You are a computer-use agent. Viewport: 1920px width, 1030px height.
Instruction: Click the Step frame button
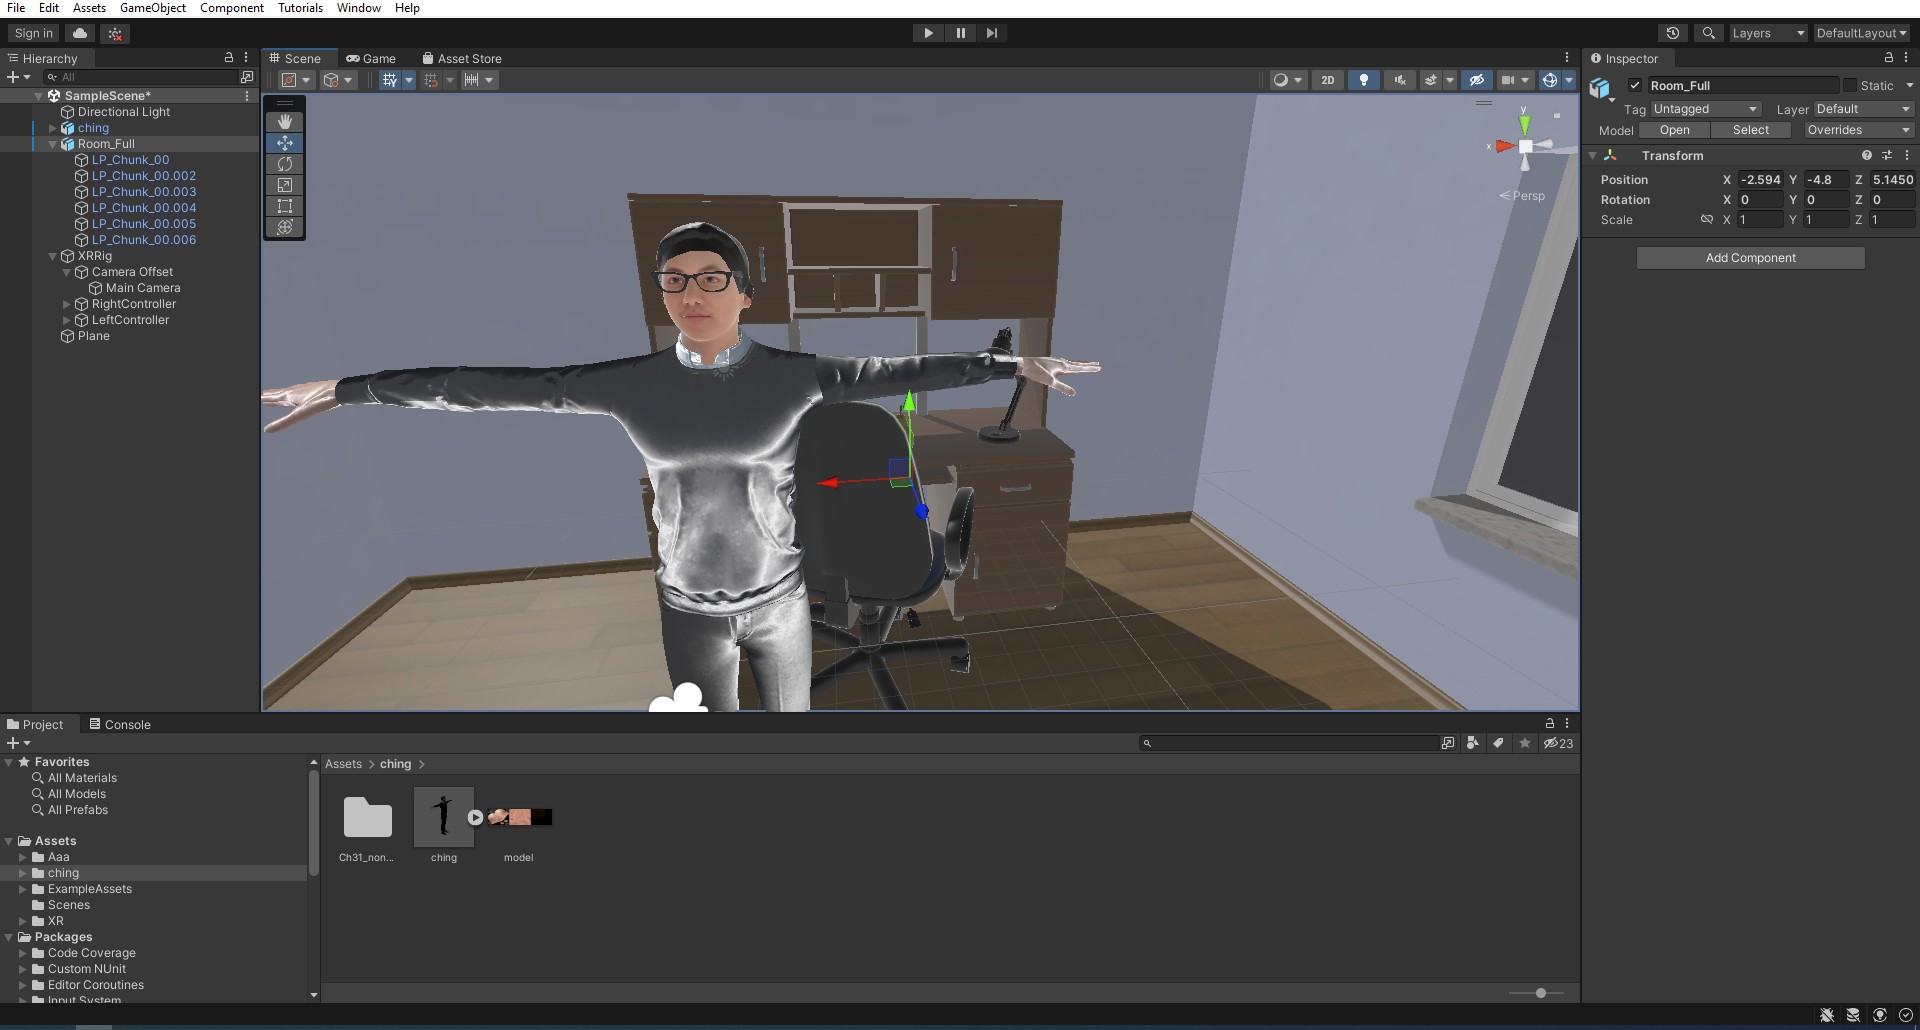click(x=991, y=33)
